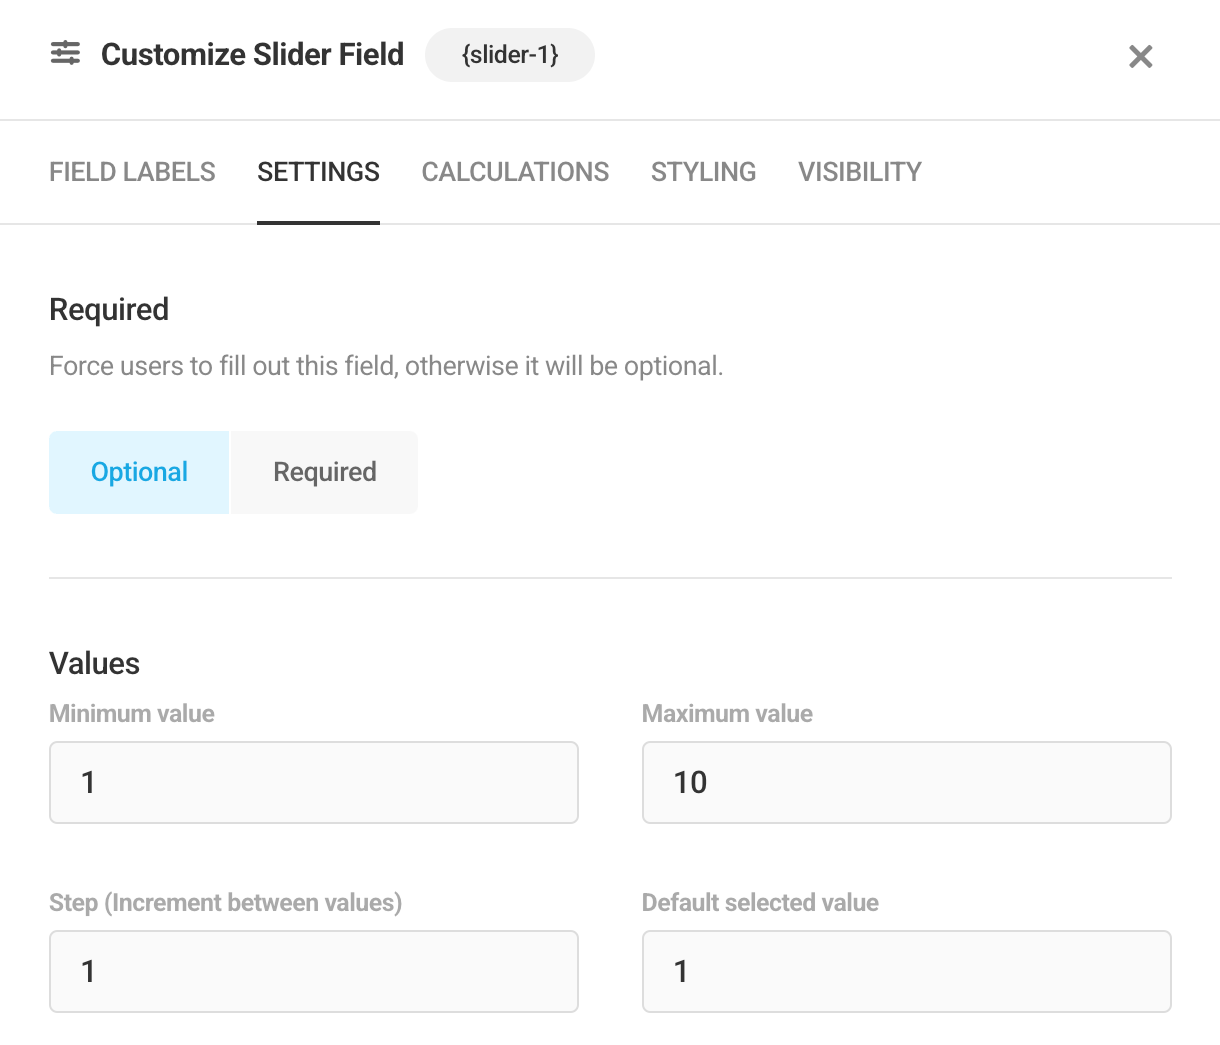This screenshot has height=1045, width=1220.
Task: Set the field to Required
Action: [325, 472]
